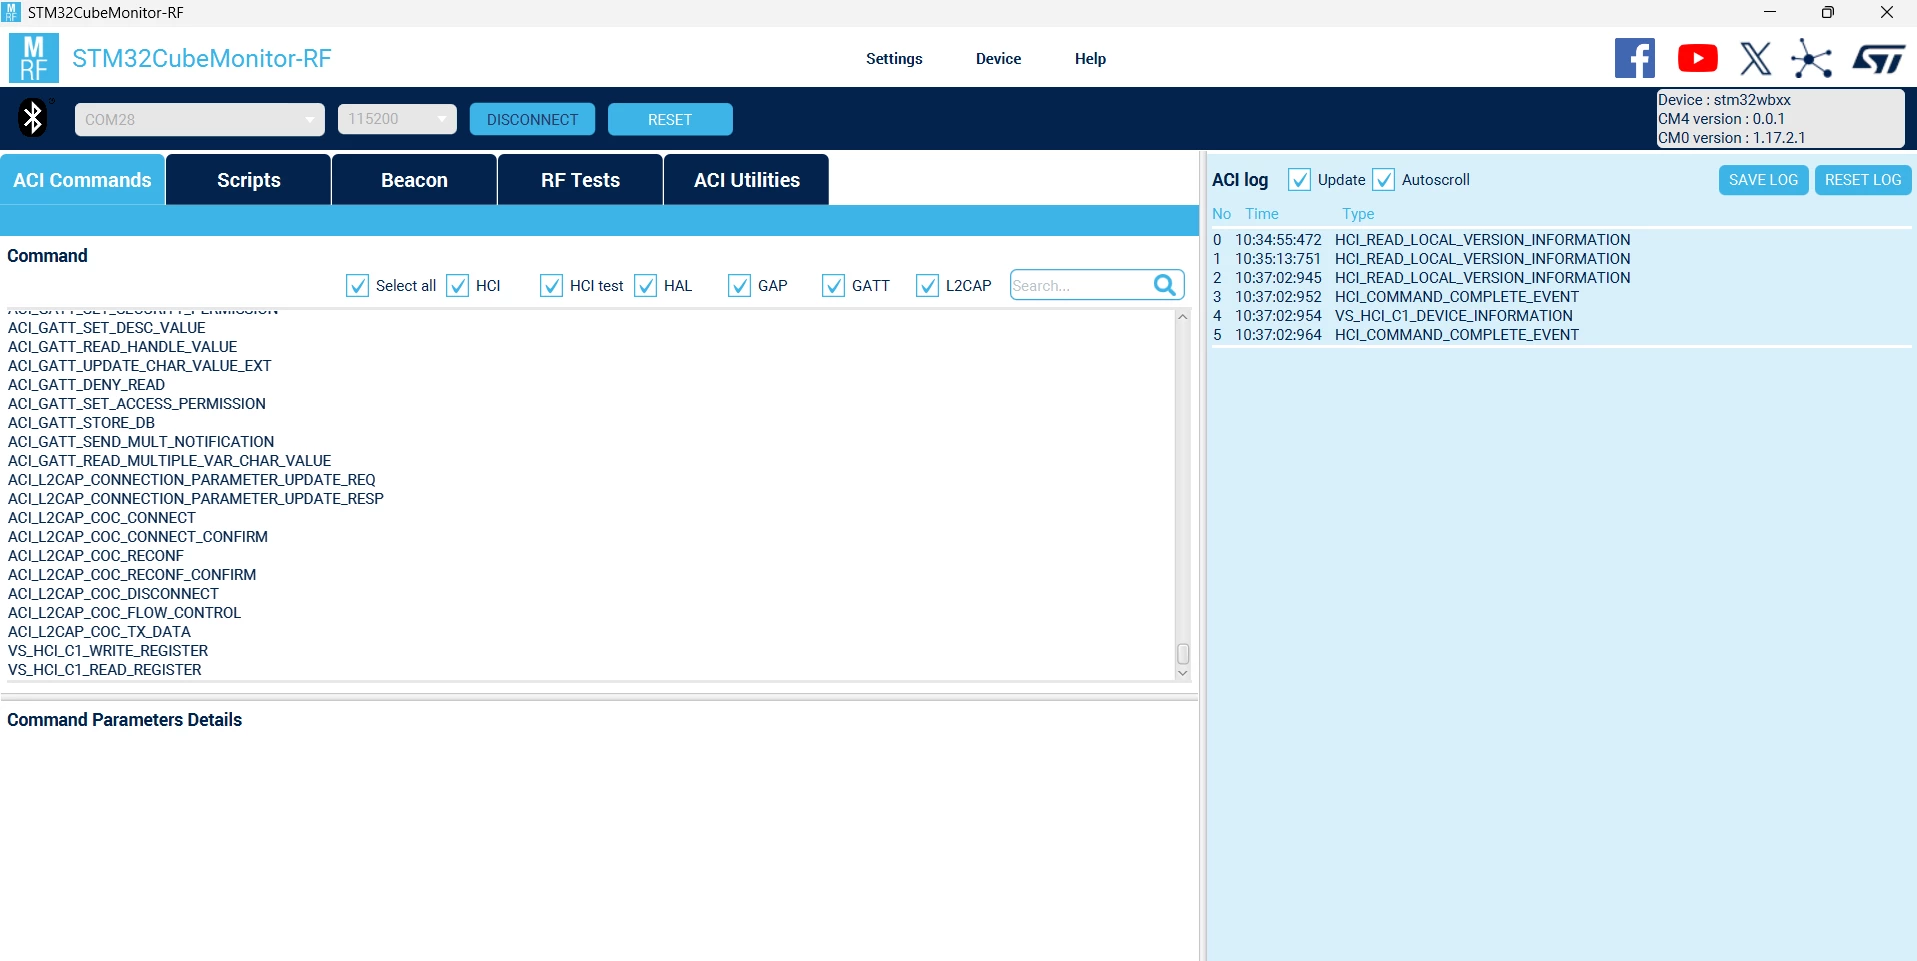Open the Facebook icon link
1917x961 pixels.
click(1635, 58)
